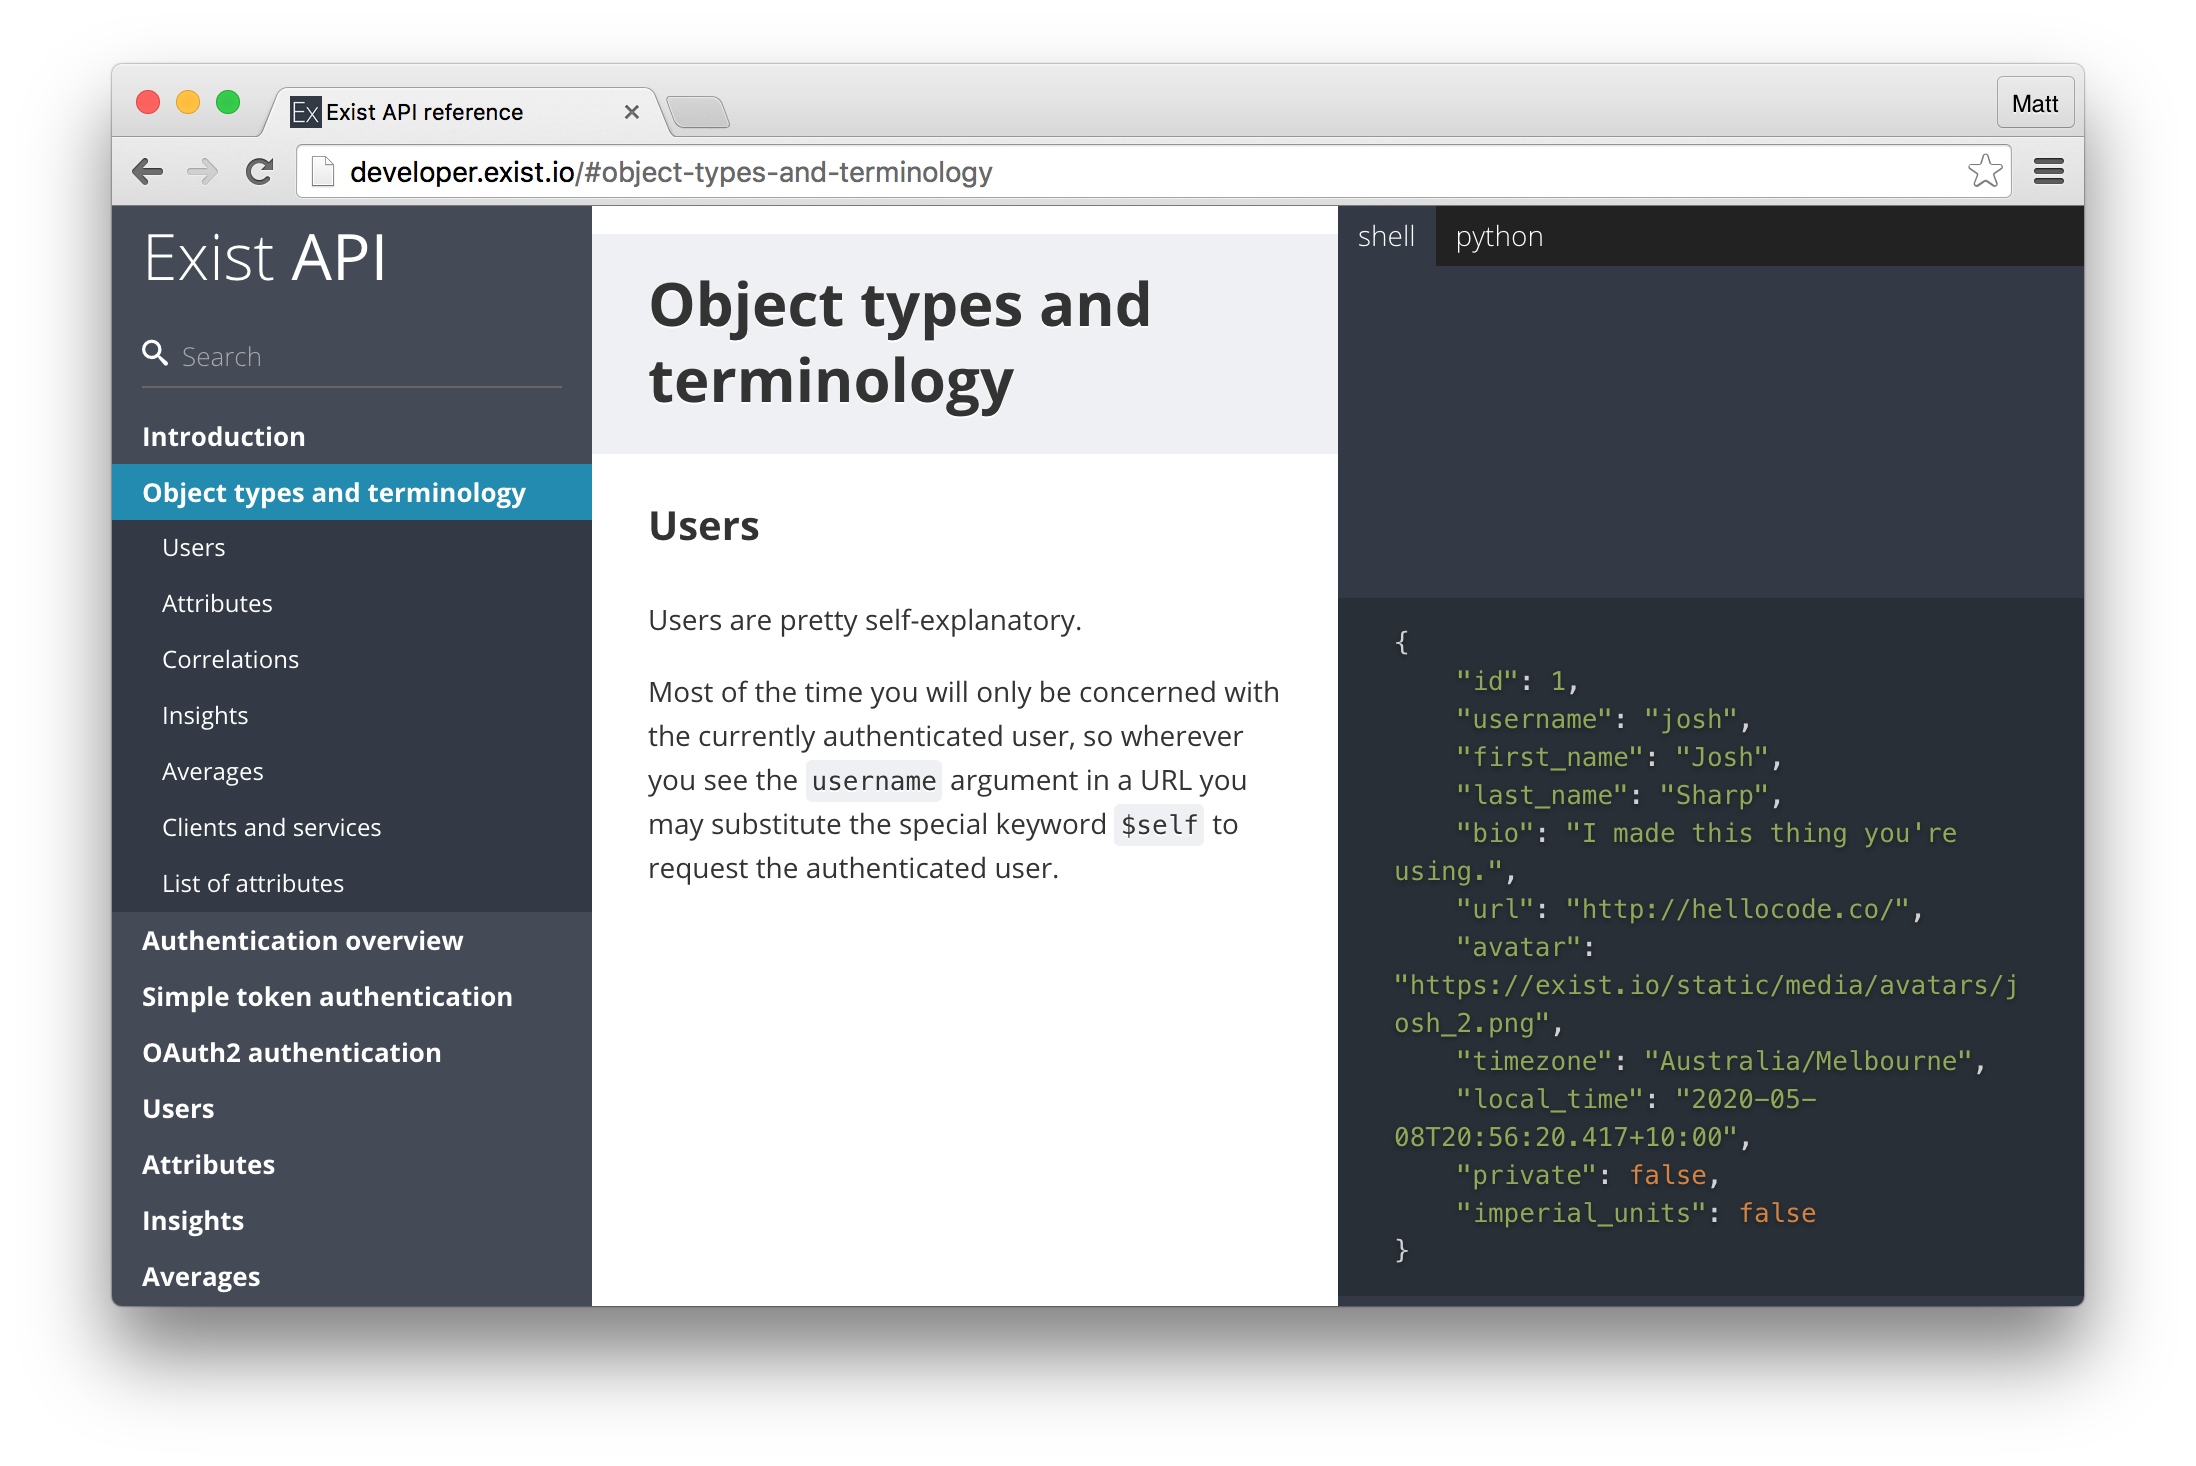Viewport: 2196px width, 1466px height.
Task: Click the browser forward navigation arrow
Action: [198, 172]
